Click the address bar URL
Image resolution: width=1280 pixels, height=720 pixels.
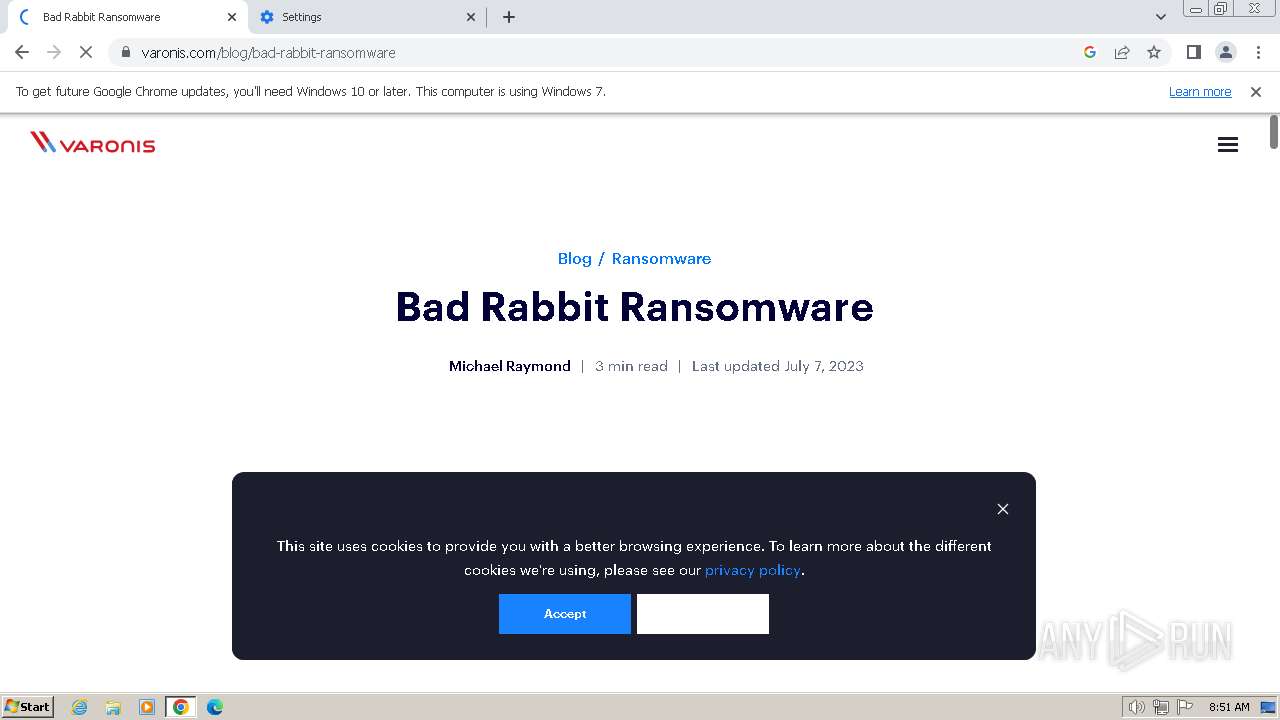(269, 52)
